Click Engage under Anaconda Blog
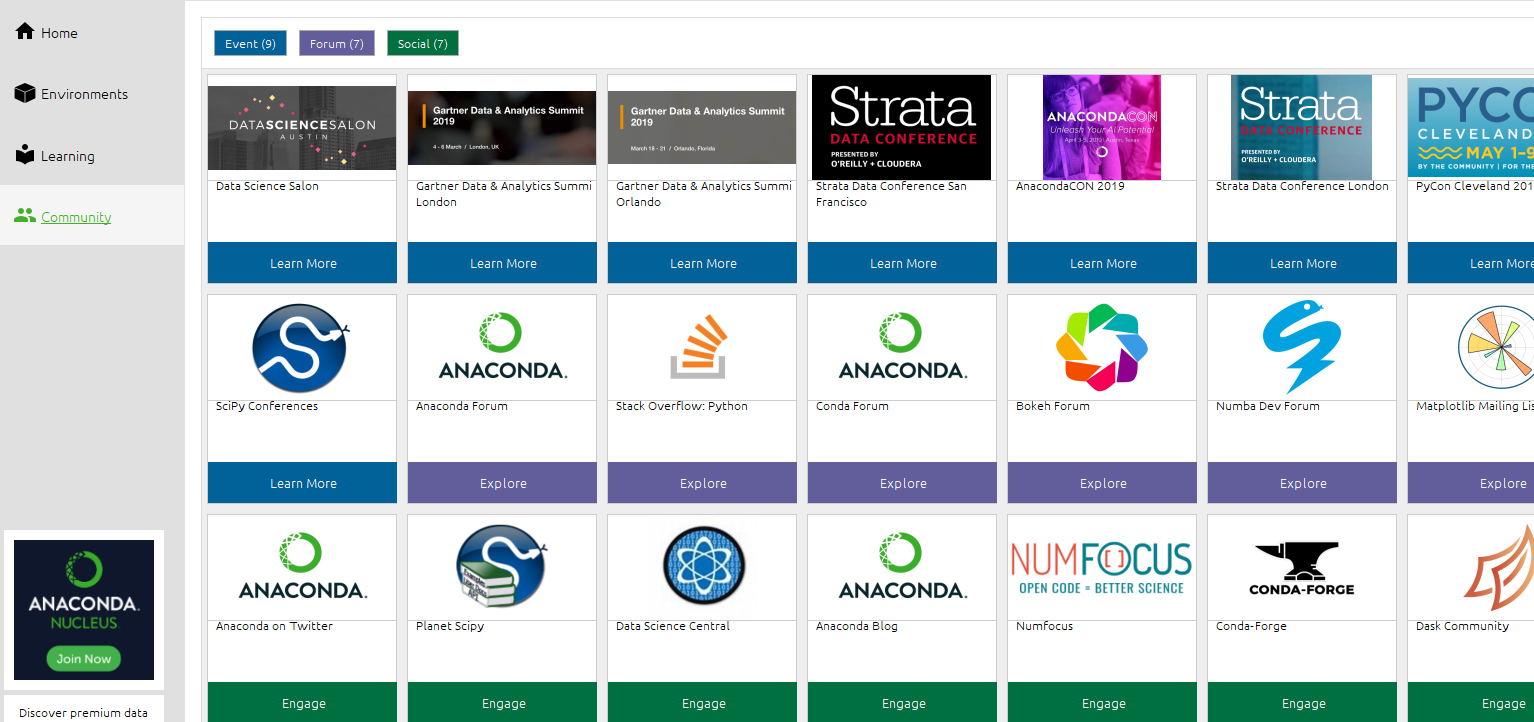The width and height of the screenshot is (1534, 722). pyautogui.click(x=902, y=702)
